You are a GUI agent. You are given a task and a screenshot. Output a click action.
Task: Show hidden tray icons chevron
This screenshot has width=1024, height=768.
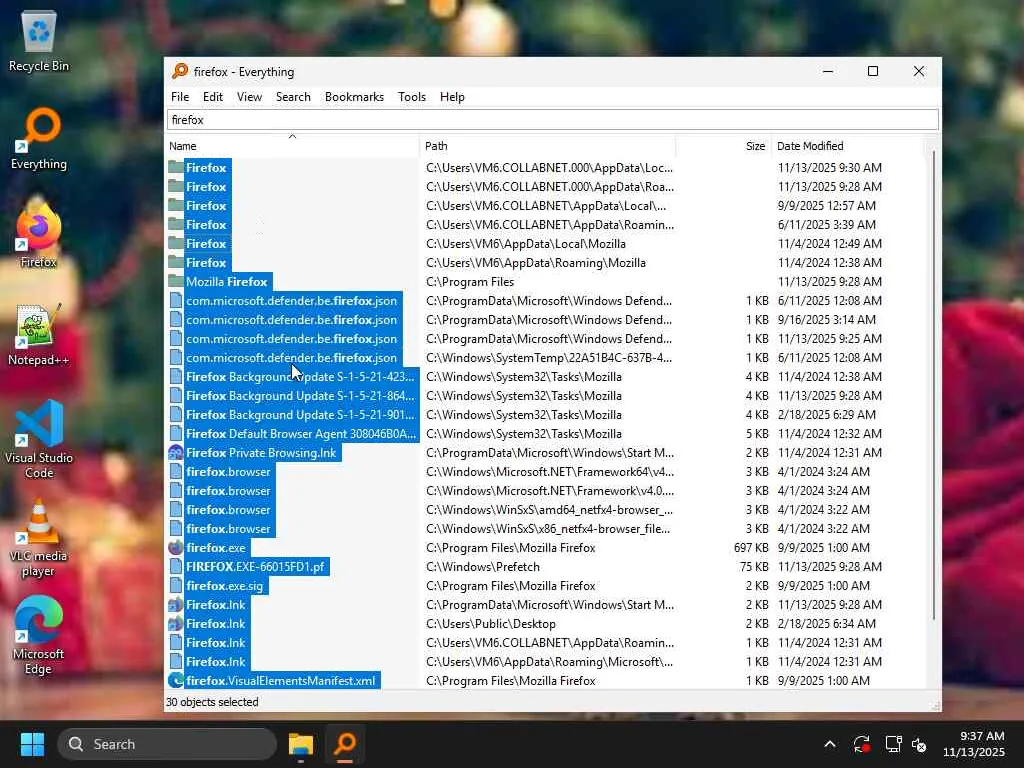point(830,744)
